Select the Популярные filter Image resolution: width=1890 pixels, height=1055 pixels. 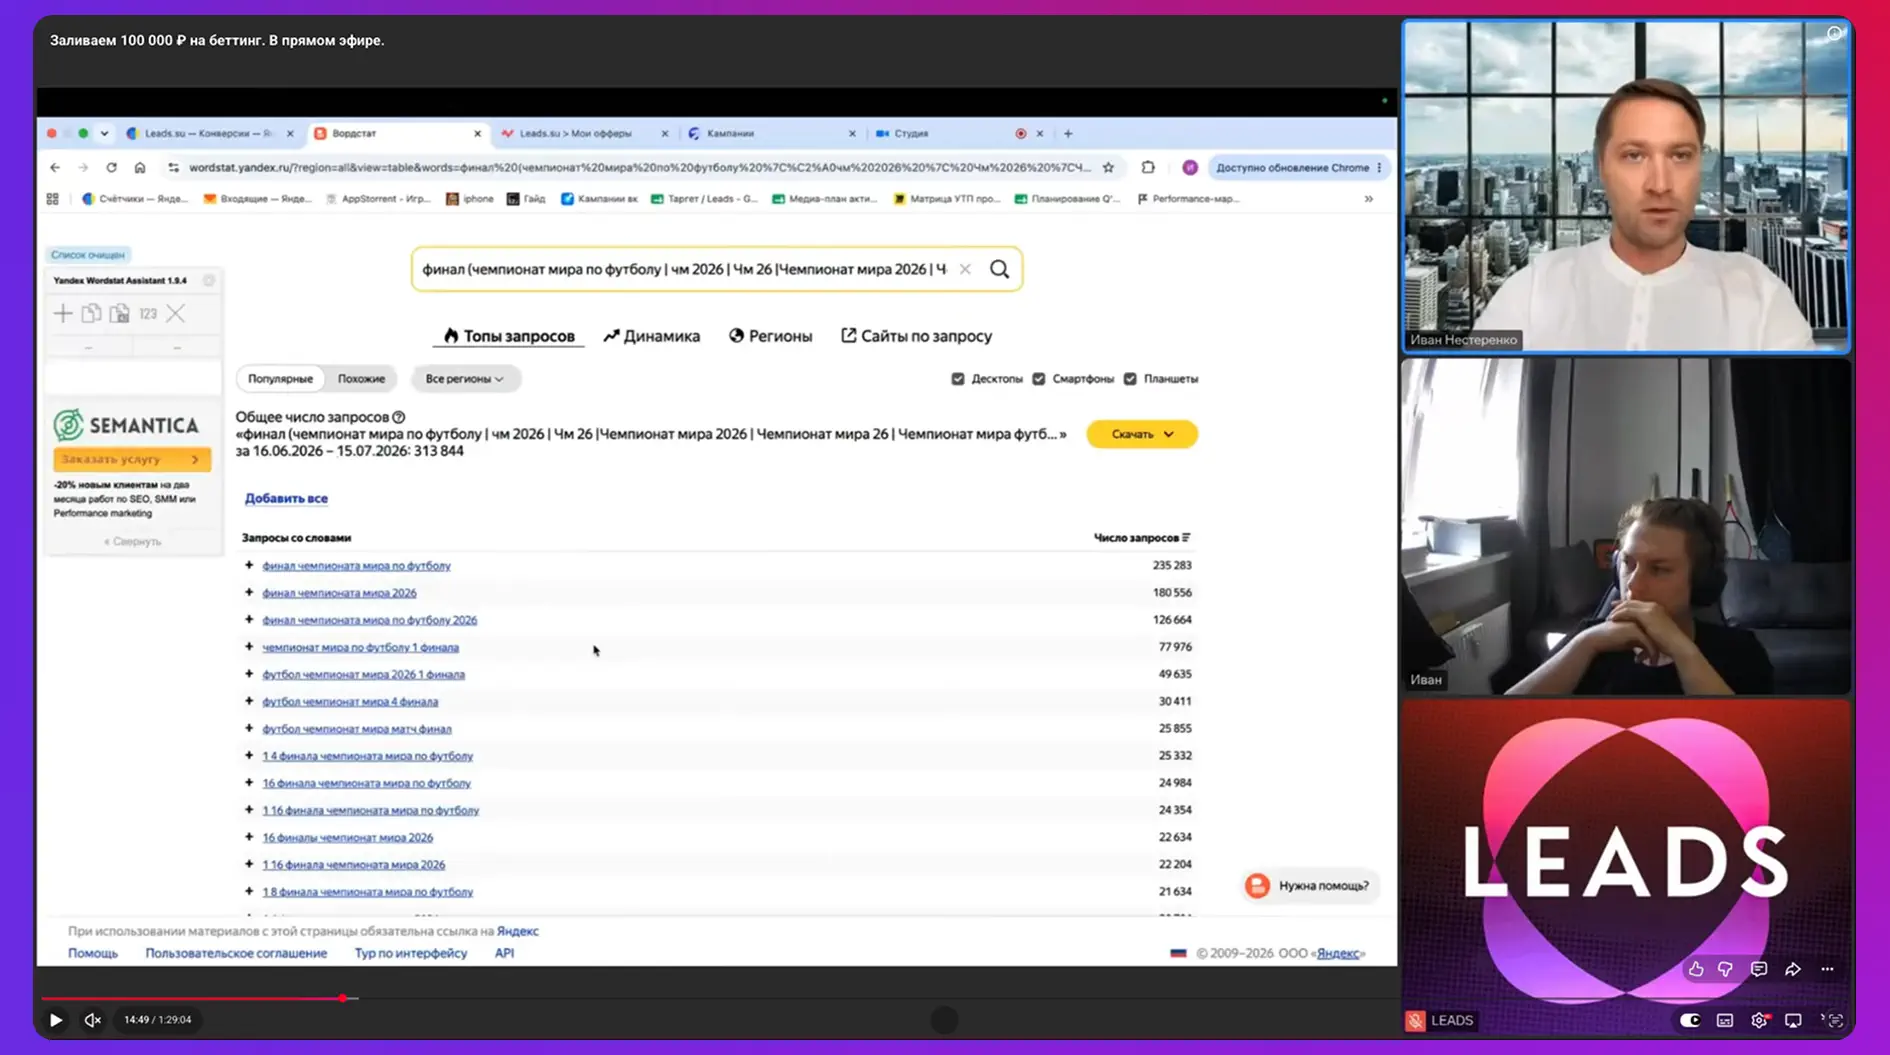280,379
